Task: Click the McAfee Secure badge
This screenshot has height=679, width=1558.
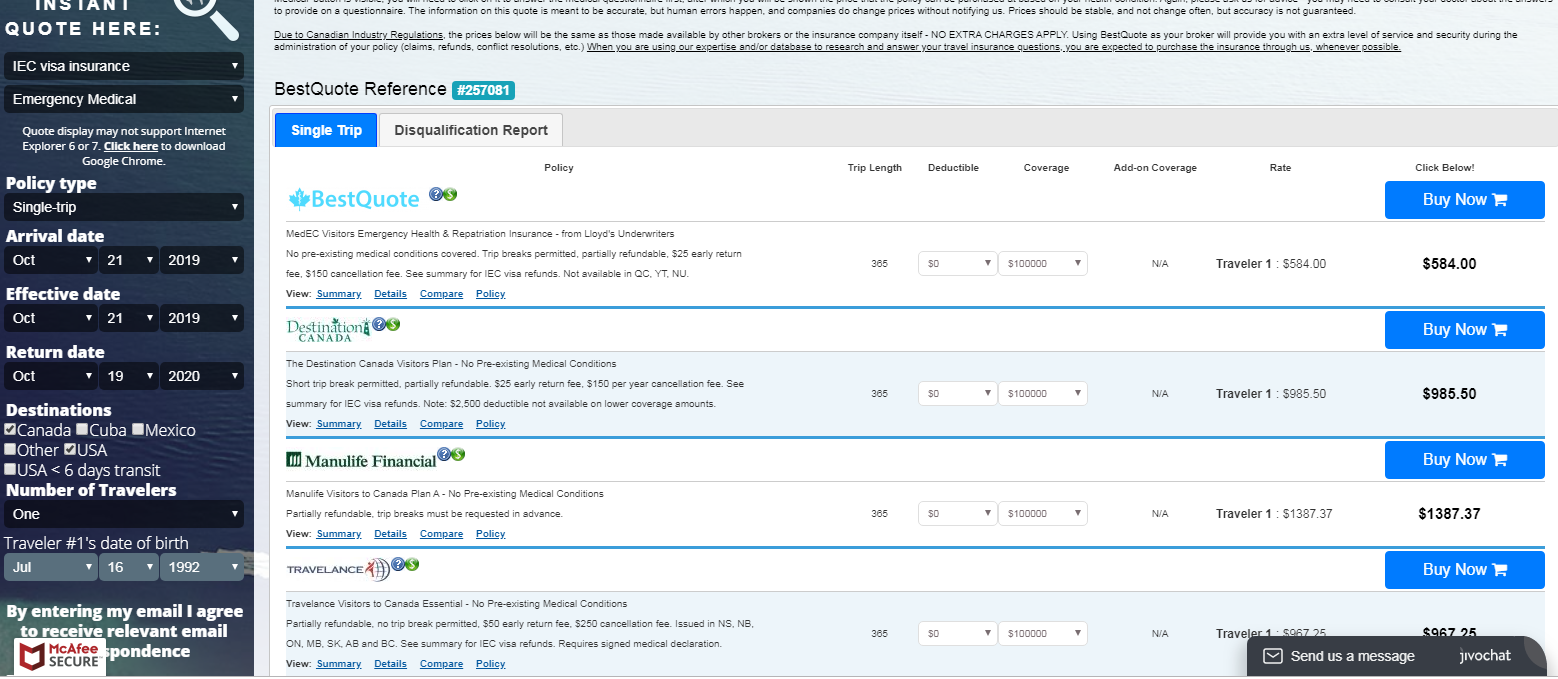Action: [60, 656]
